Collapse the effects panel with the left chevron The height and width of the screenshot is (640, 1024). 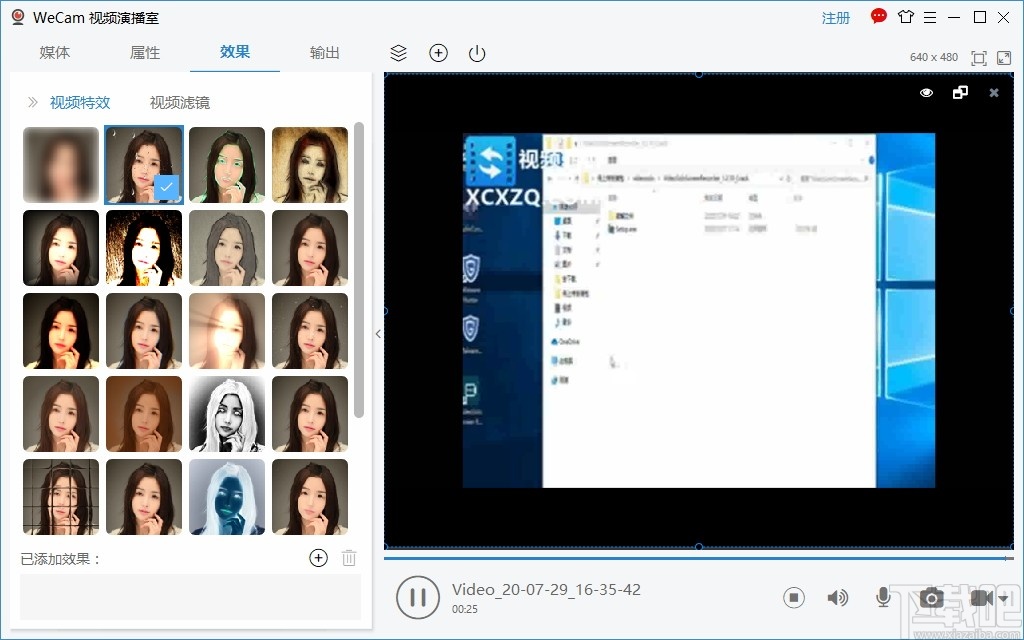[x=378, y=334]
